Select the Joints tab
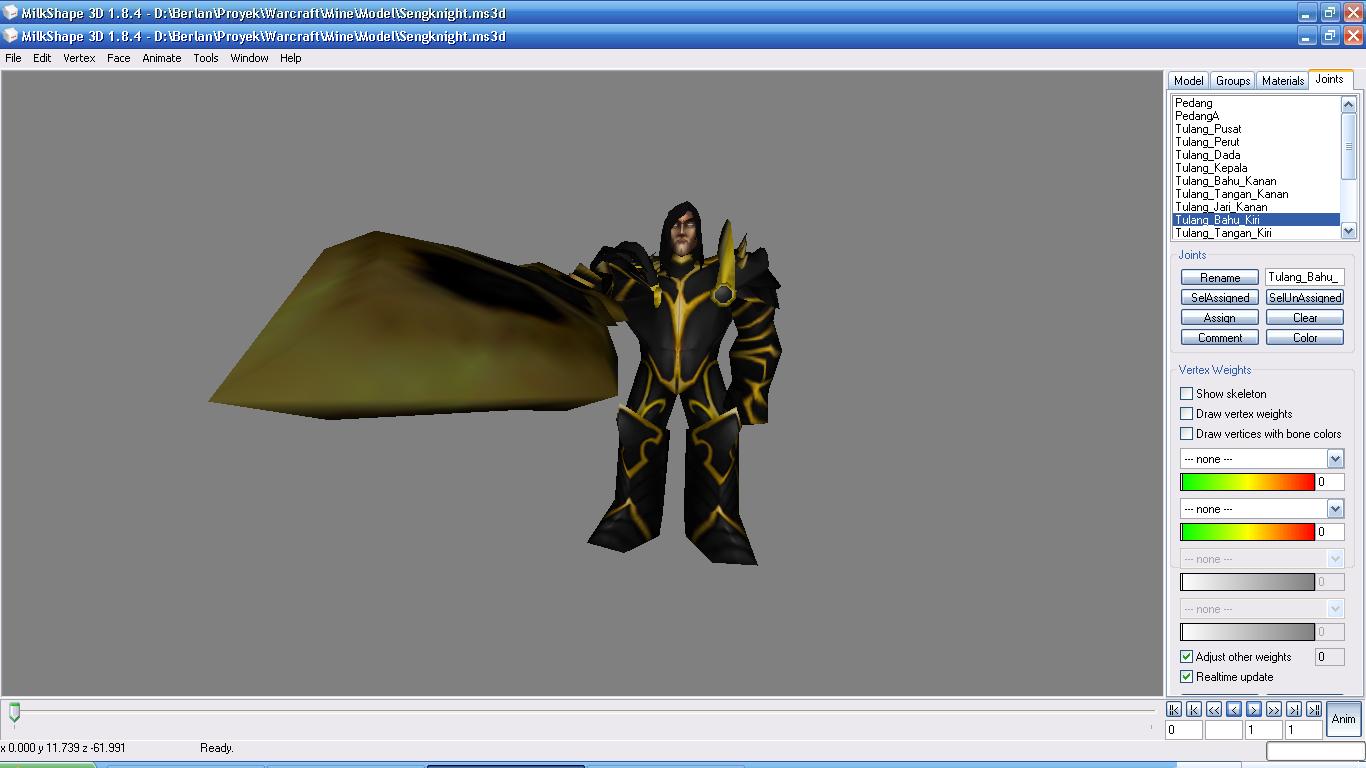The image size is (1366, 768). coord(1329,79)
